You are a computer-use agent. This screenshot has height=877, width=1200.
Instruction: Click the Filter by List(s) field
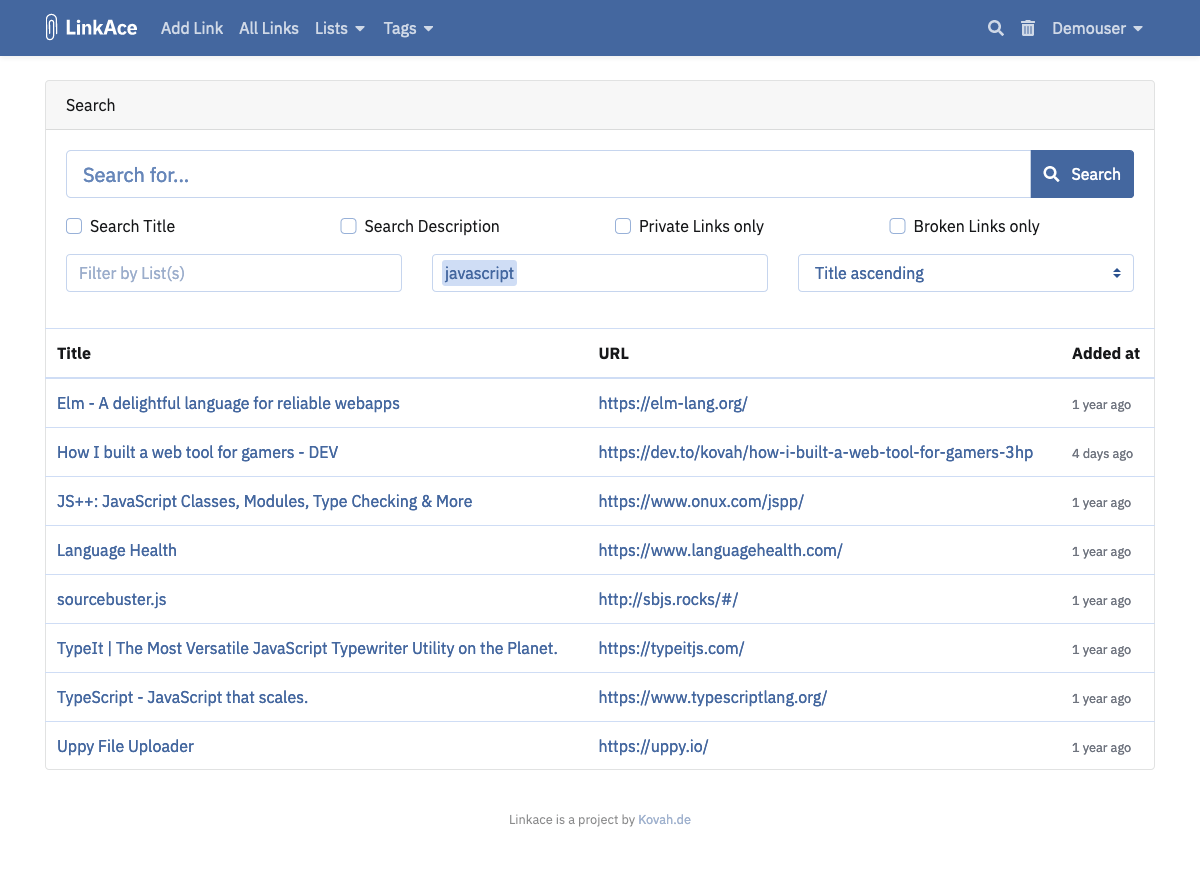pos(234,273)
